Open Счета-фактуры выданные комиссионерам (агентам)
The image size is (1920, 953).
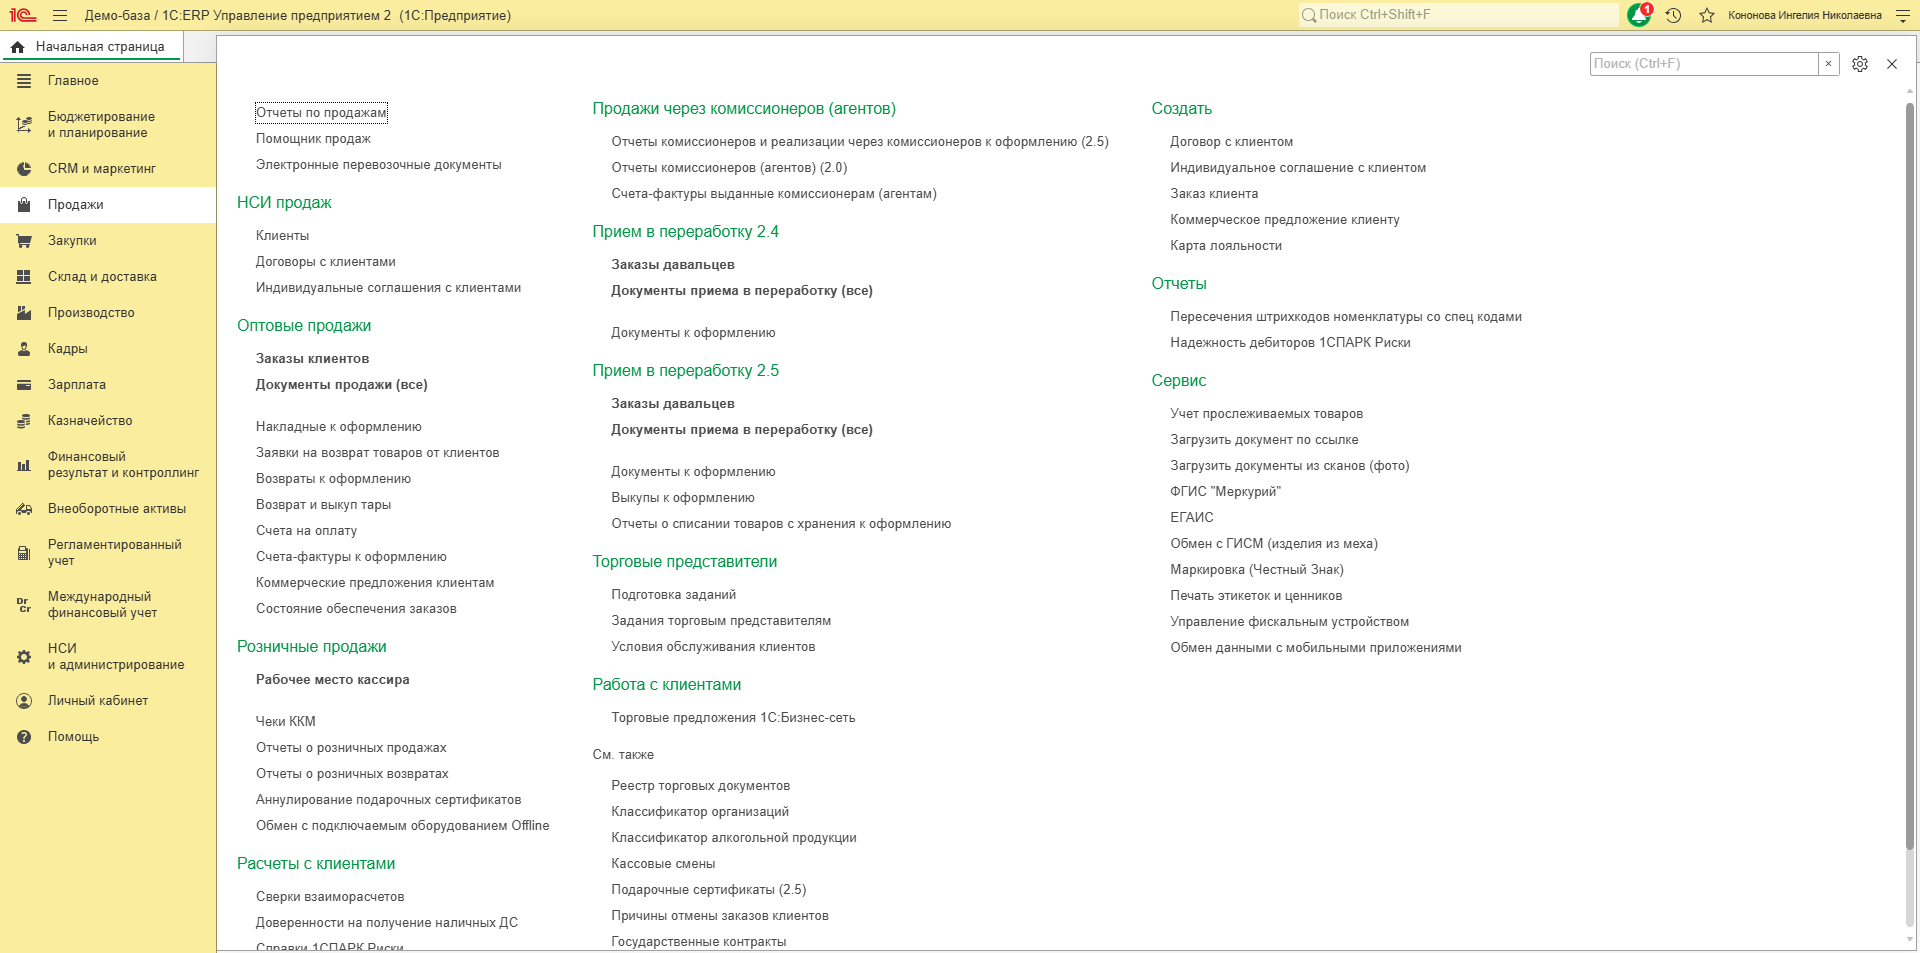tap(774, 194)
